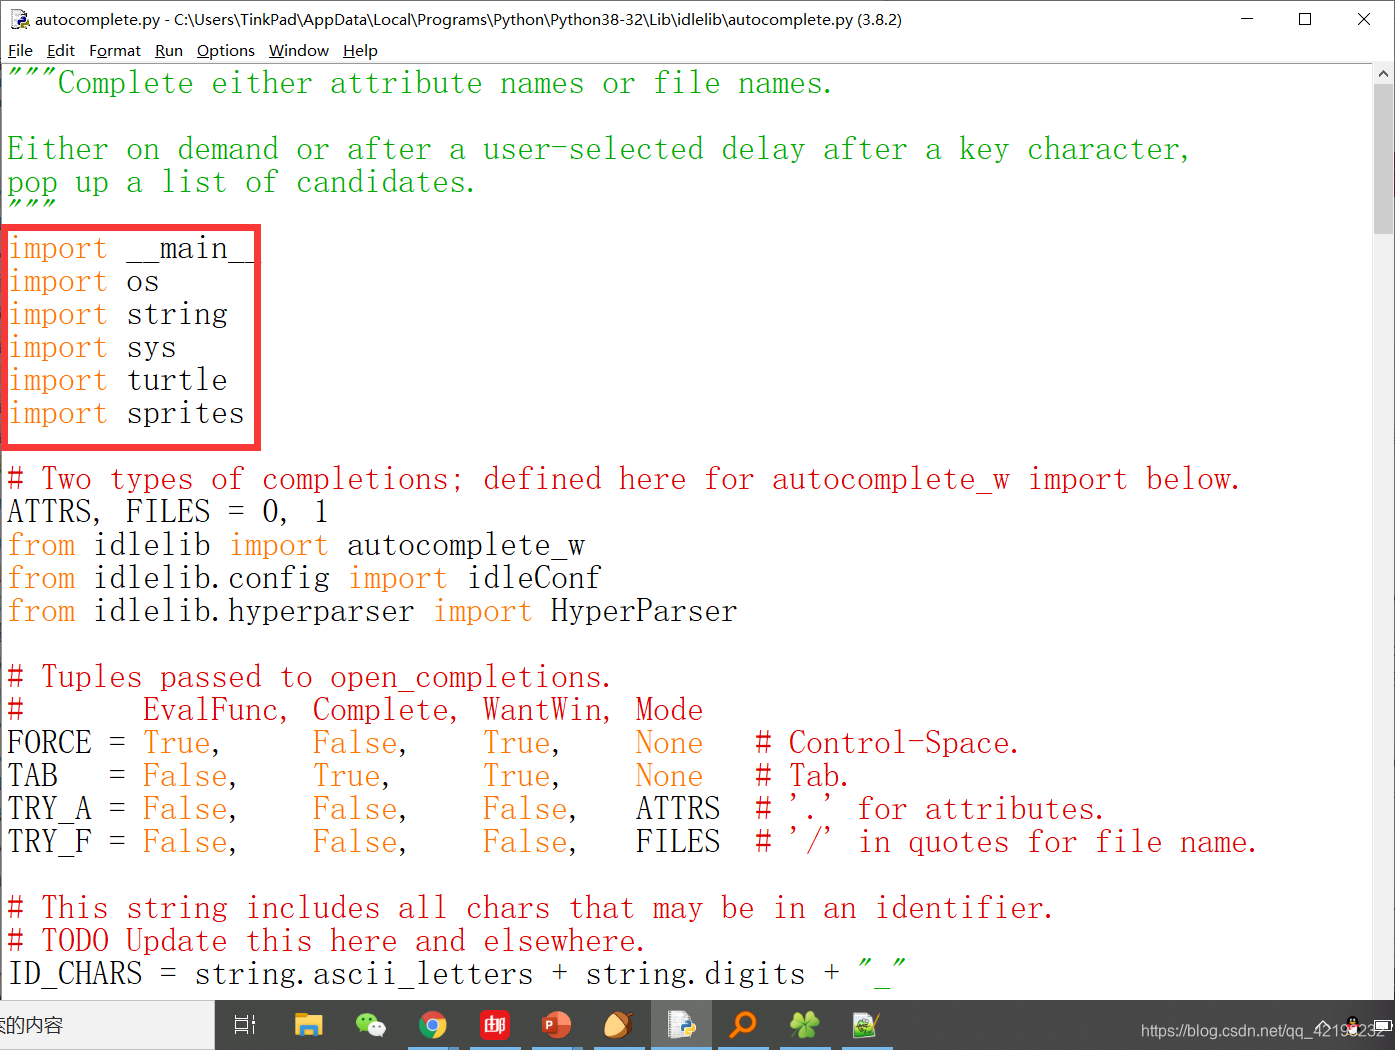Image resolution: width=1395 pixels, height=1050 pixels.
Task: Open PowerPoint from the taskbar
Action: (x=556, y=1025)
